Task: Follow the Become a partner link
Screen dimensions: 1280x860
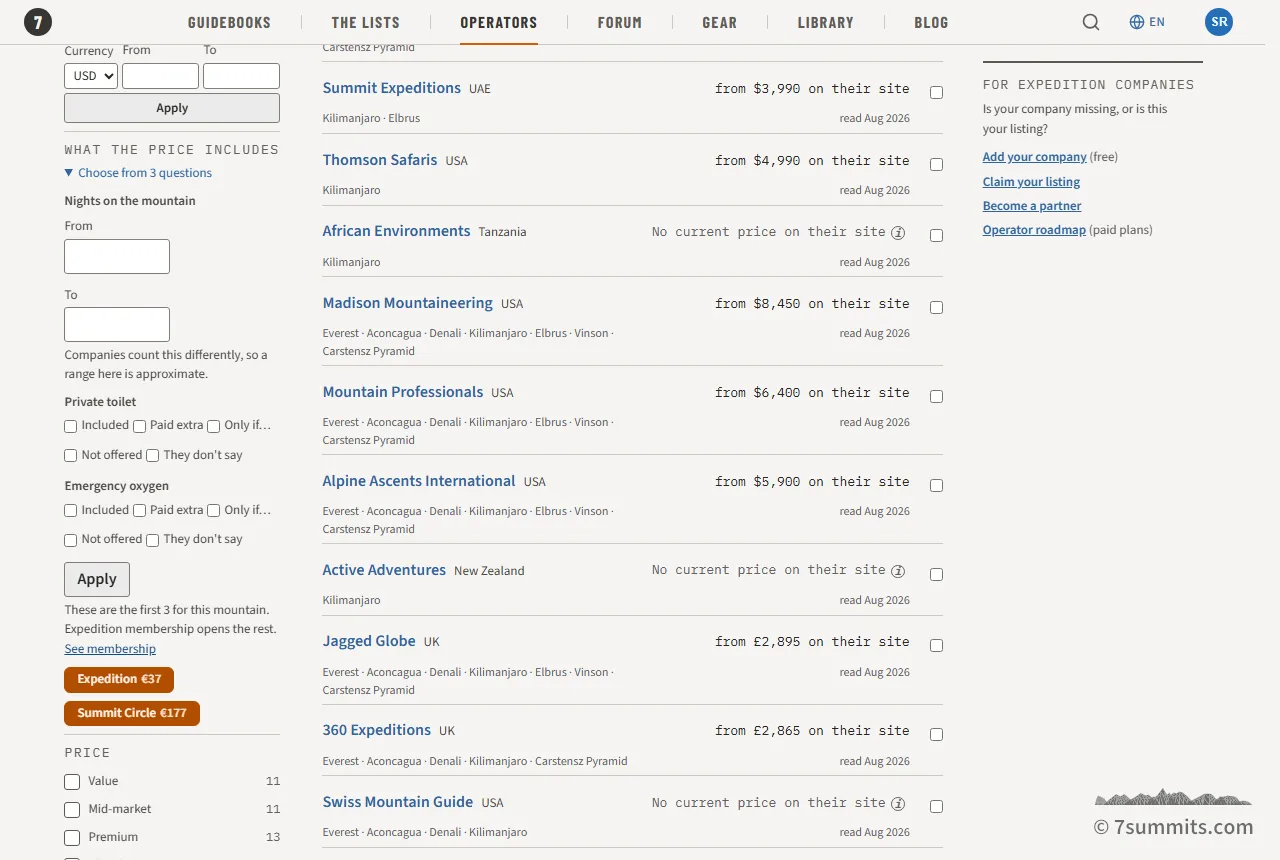Action: click(1032, 206)
